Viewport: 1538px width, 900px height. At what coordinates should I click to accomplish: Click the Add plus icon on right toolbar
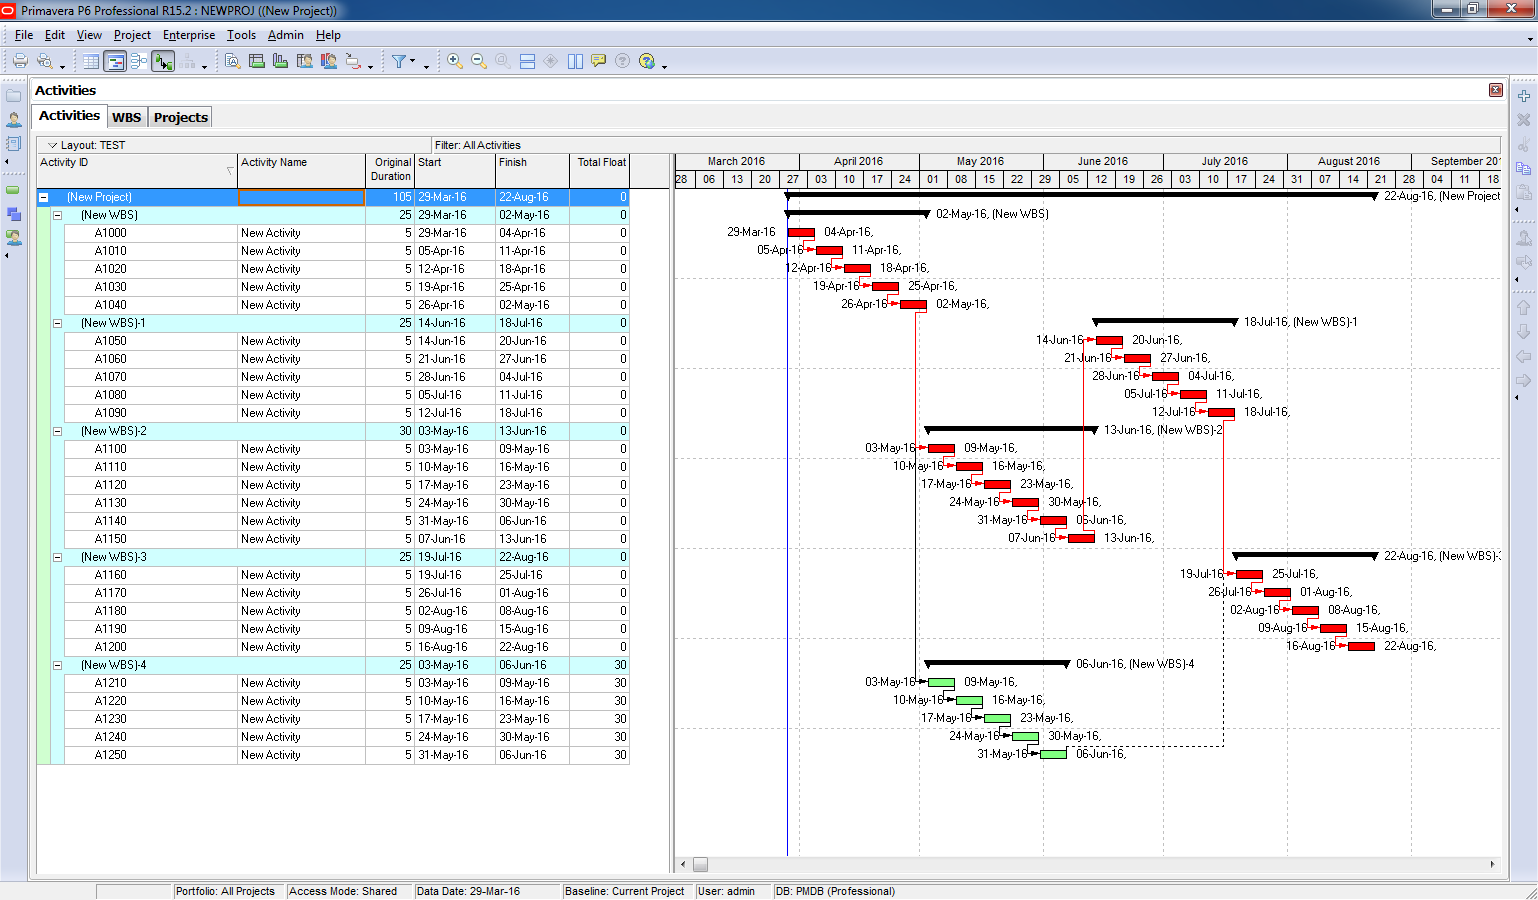point(1524,96)
